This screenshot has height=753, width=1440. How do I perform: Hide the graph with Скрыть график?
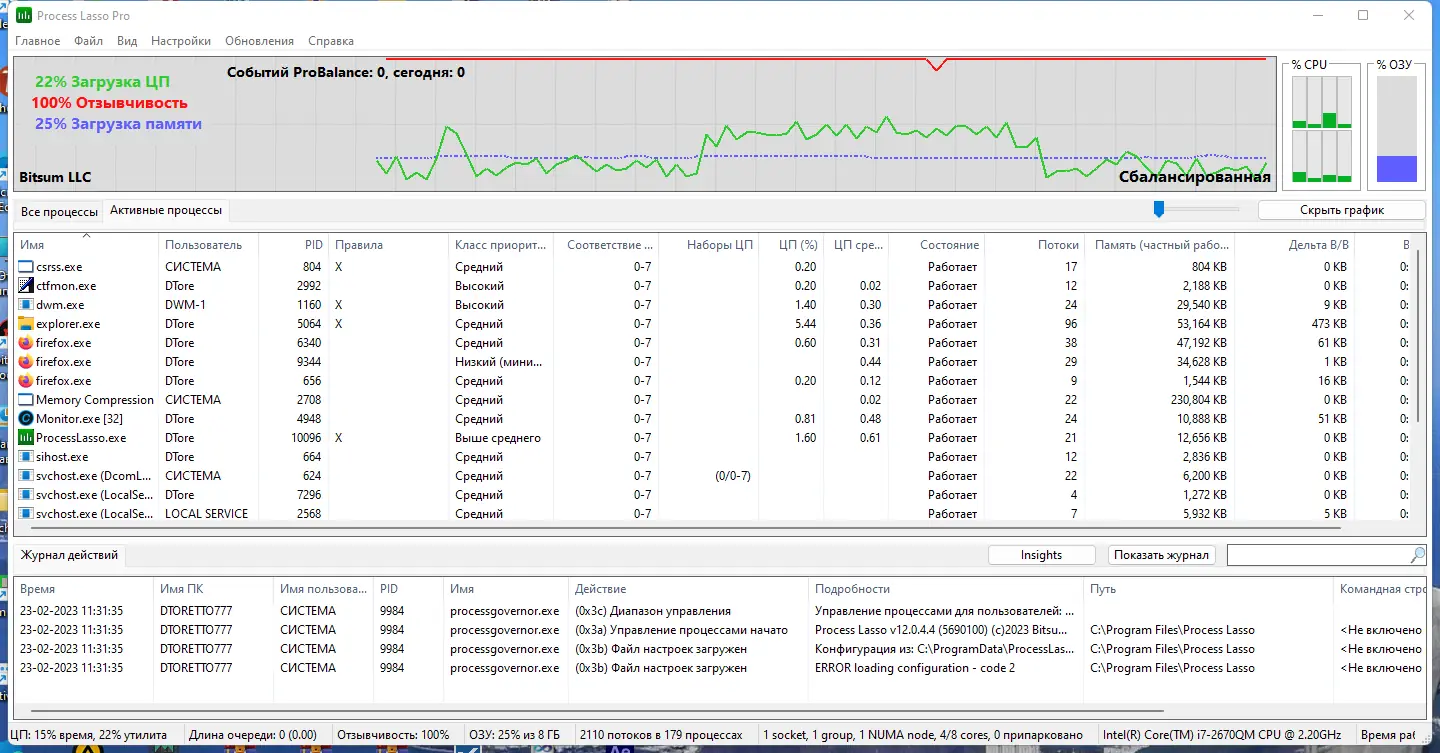[x=1342, y=210]
